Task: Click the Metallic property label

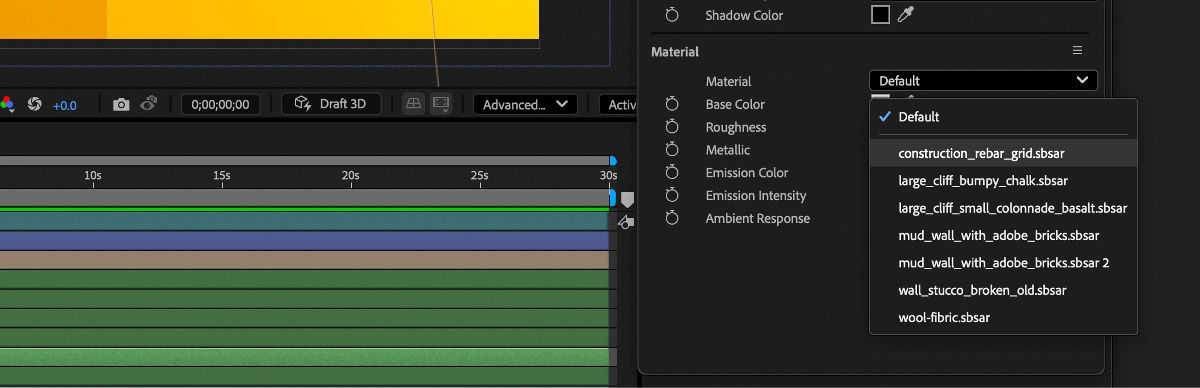Action: (728, 150)
